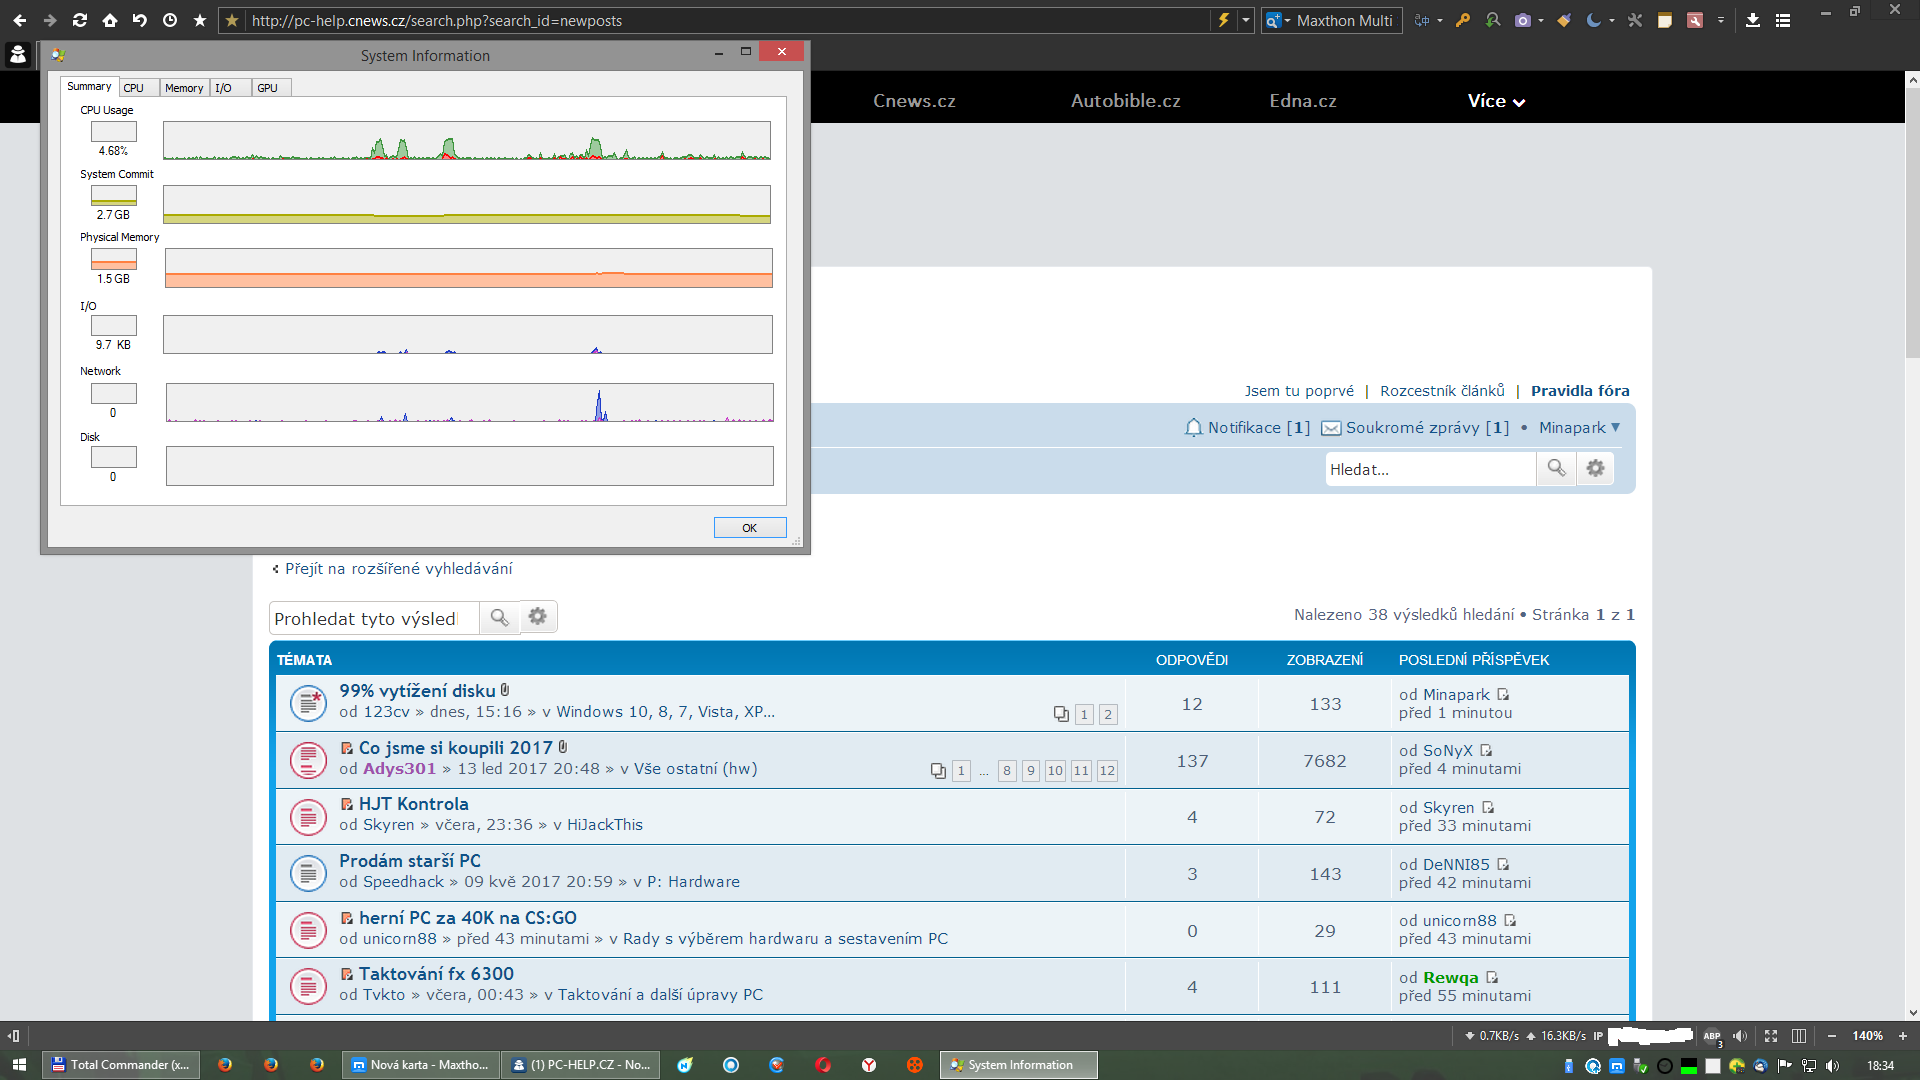Click the Maxthon screenshot camera icon
Viewport: 1920px width, 1080px height.
[x=1522, y=20]
